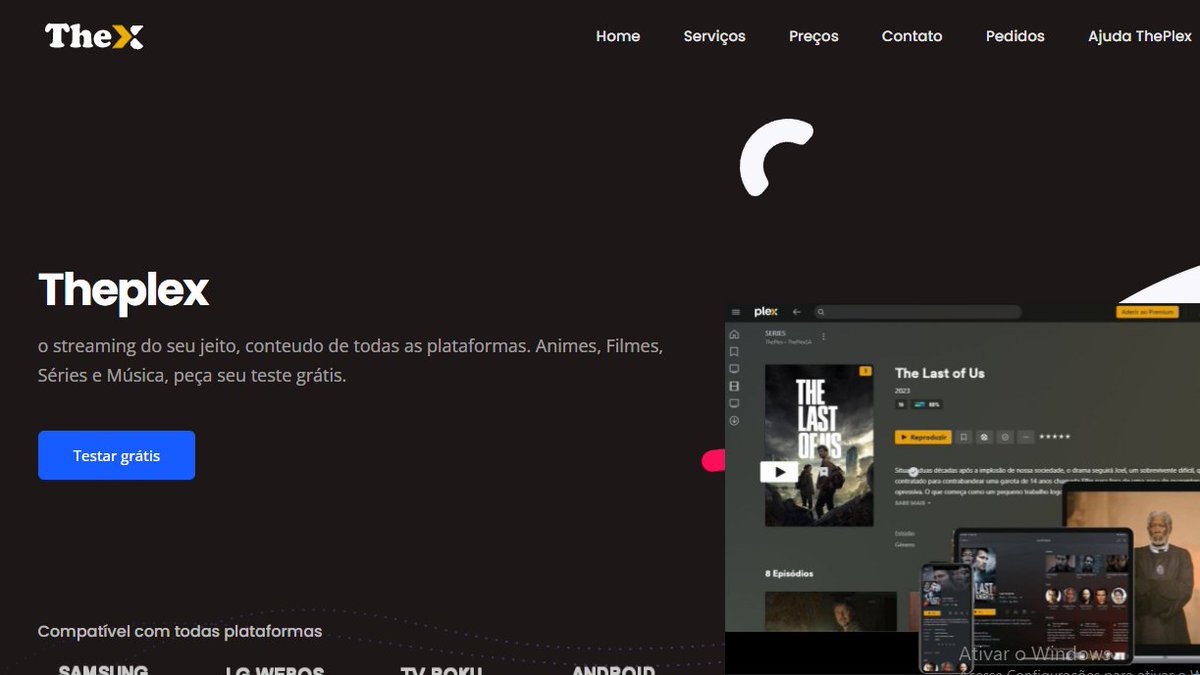Click 'Compatível com todas plataformas' text
The image size is (1200, 675).
tap(180, 631)
